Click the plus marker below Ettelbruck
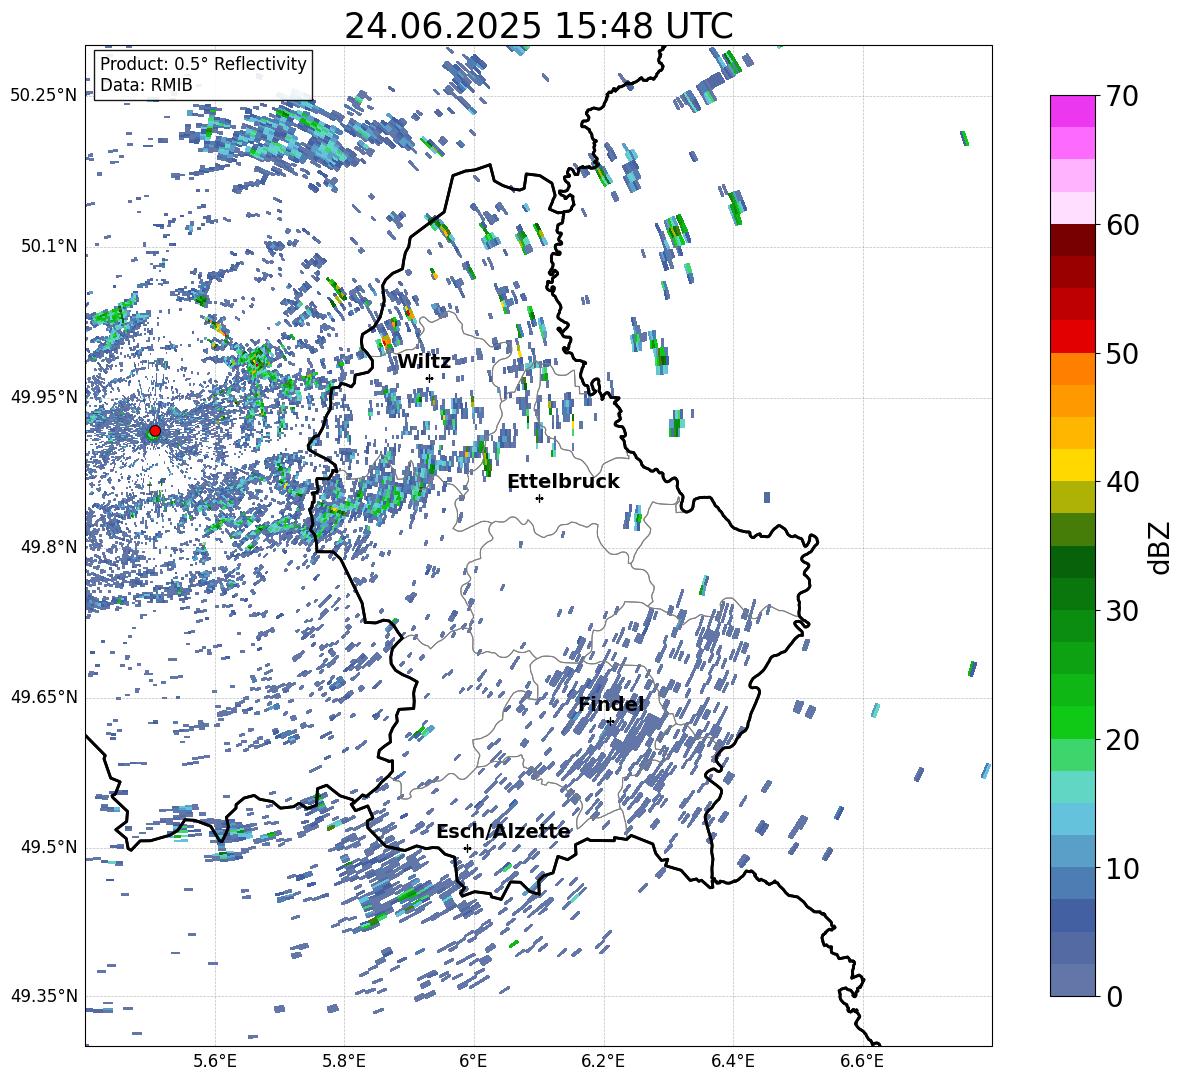 tap(539, 498)
